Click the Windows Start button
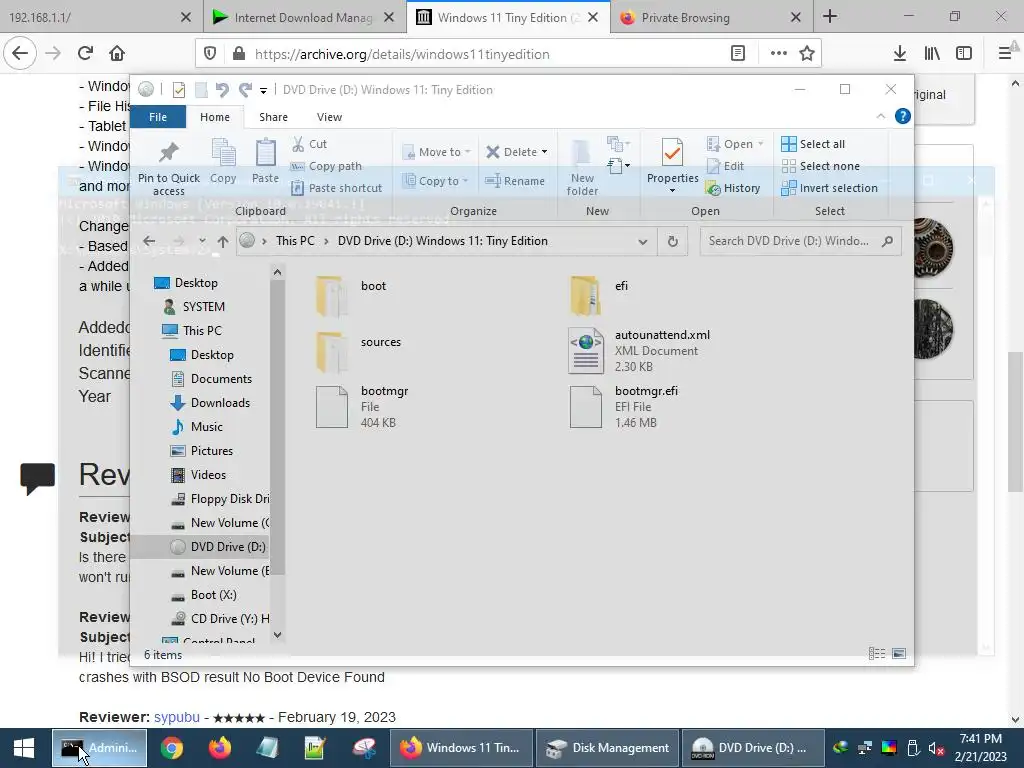1024x768 pixels. [x=24, y=748]
